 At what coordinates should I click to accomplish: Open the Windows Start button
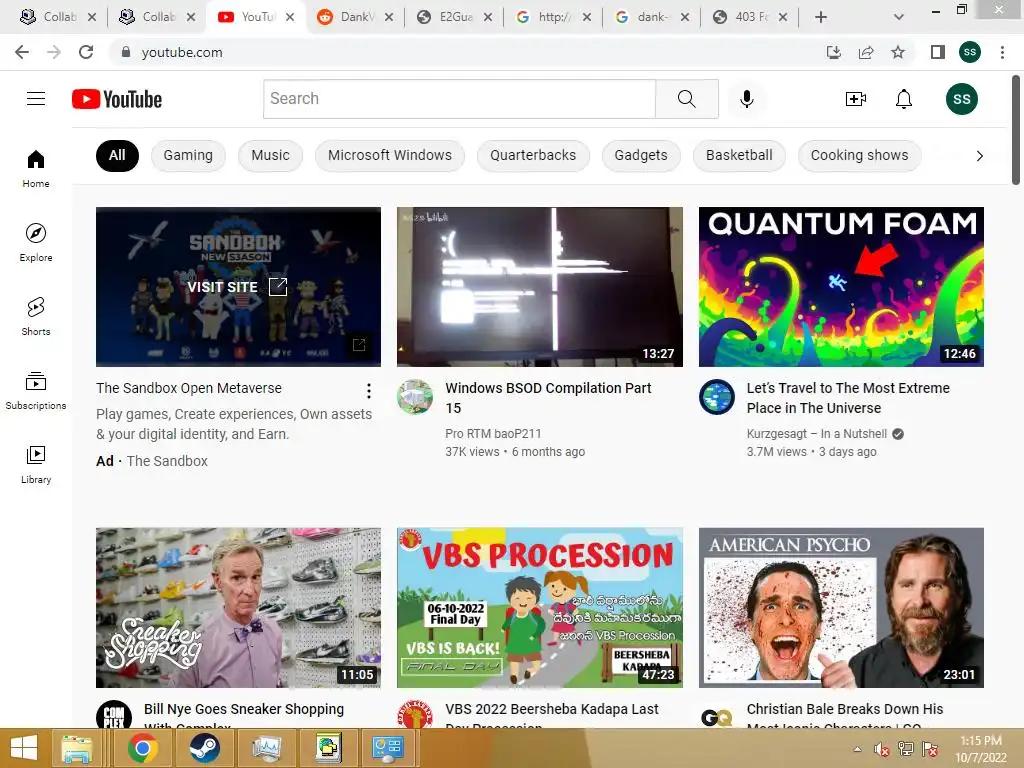tap(24, 748)
